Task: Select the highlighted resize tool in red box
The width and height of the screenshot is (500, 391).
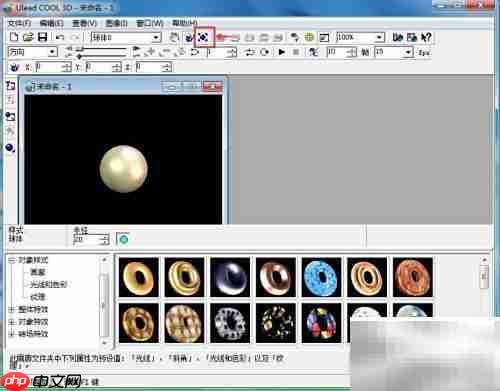Action: pos(203,37)
